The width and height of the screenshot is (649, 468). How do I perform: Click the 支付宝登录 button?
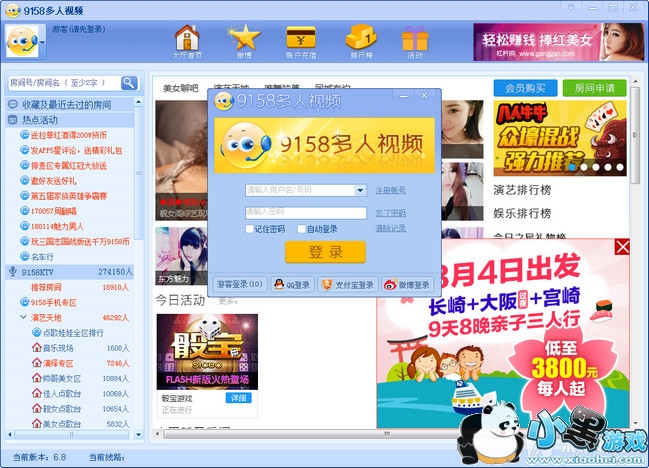click(x=348, y=284)
